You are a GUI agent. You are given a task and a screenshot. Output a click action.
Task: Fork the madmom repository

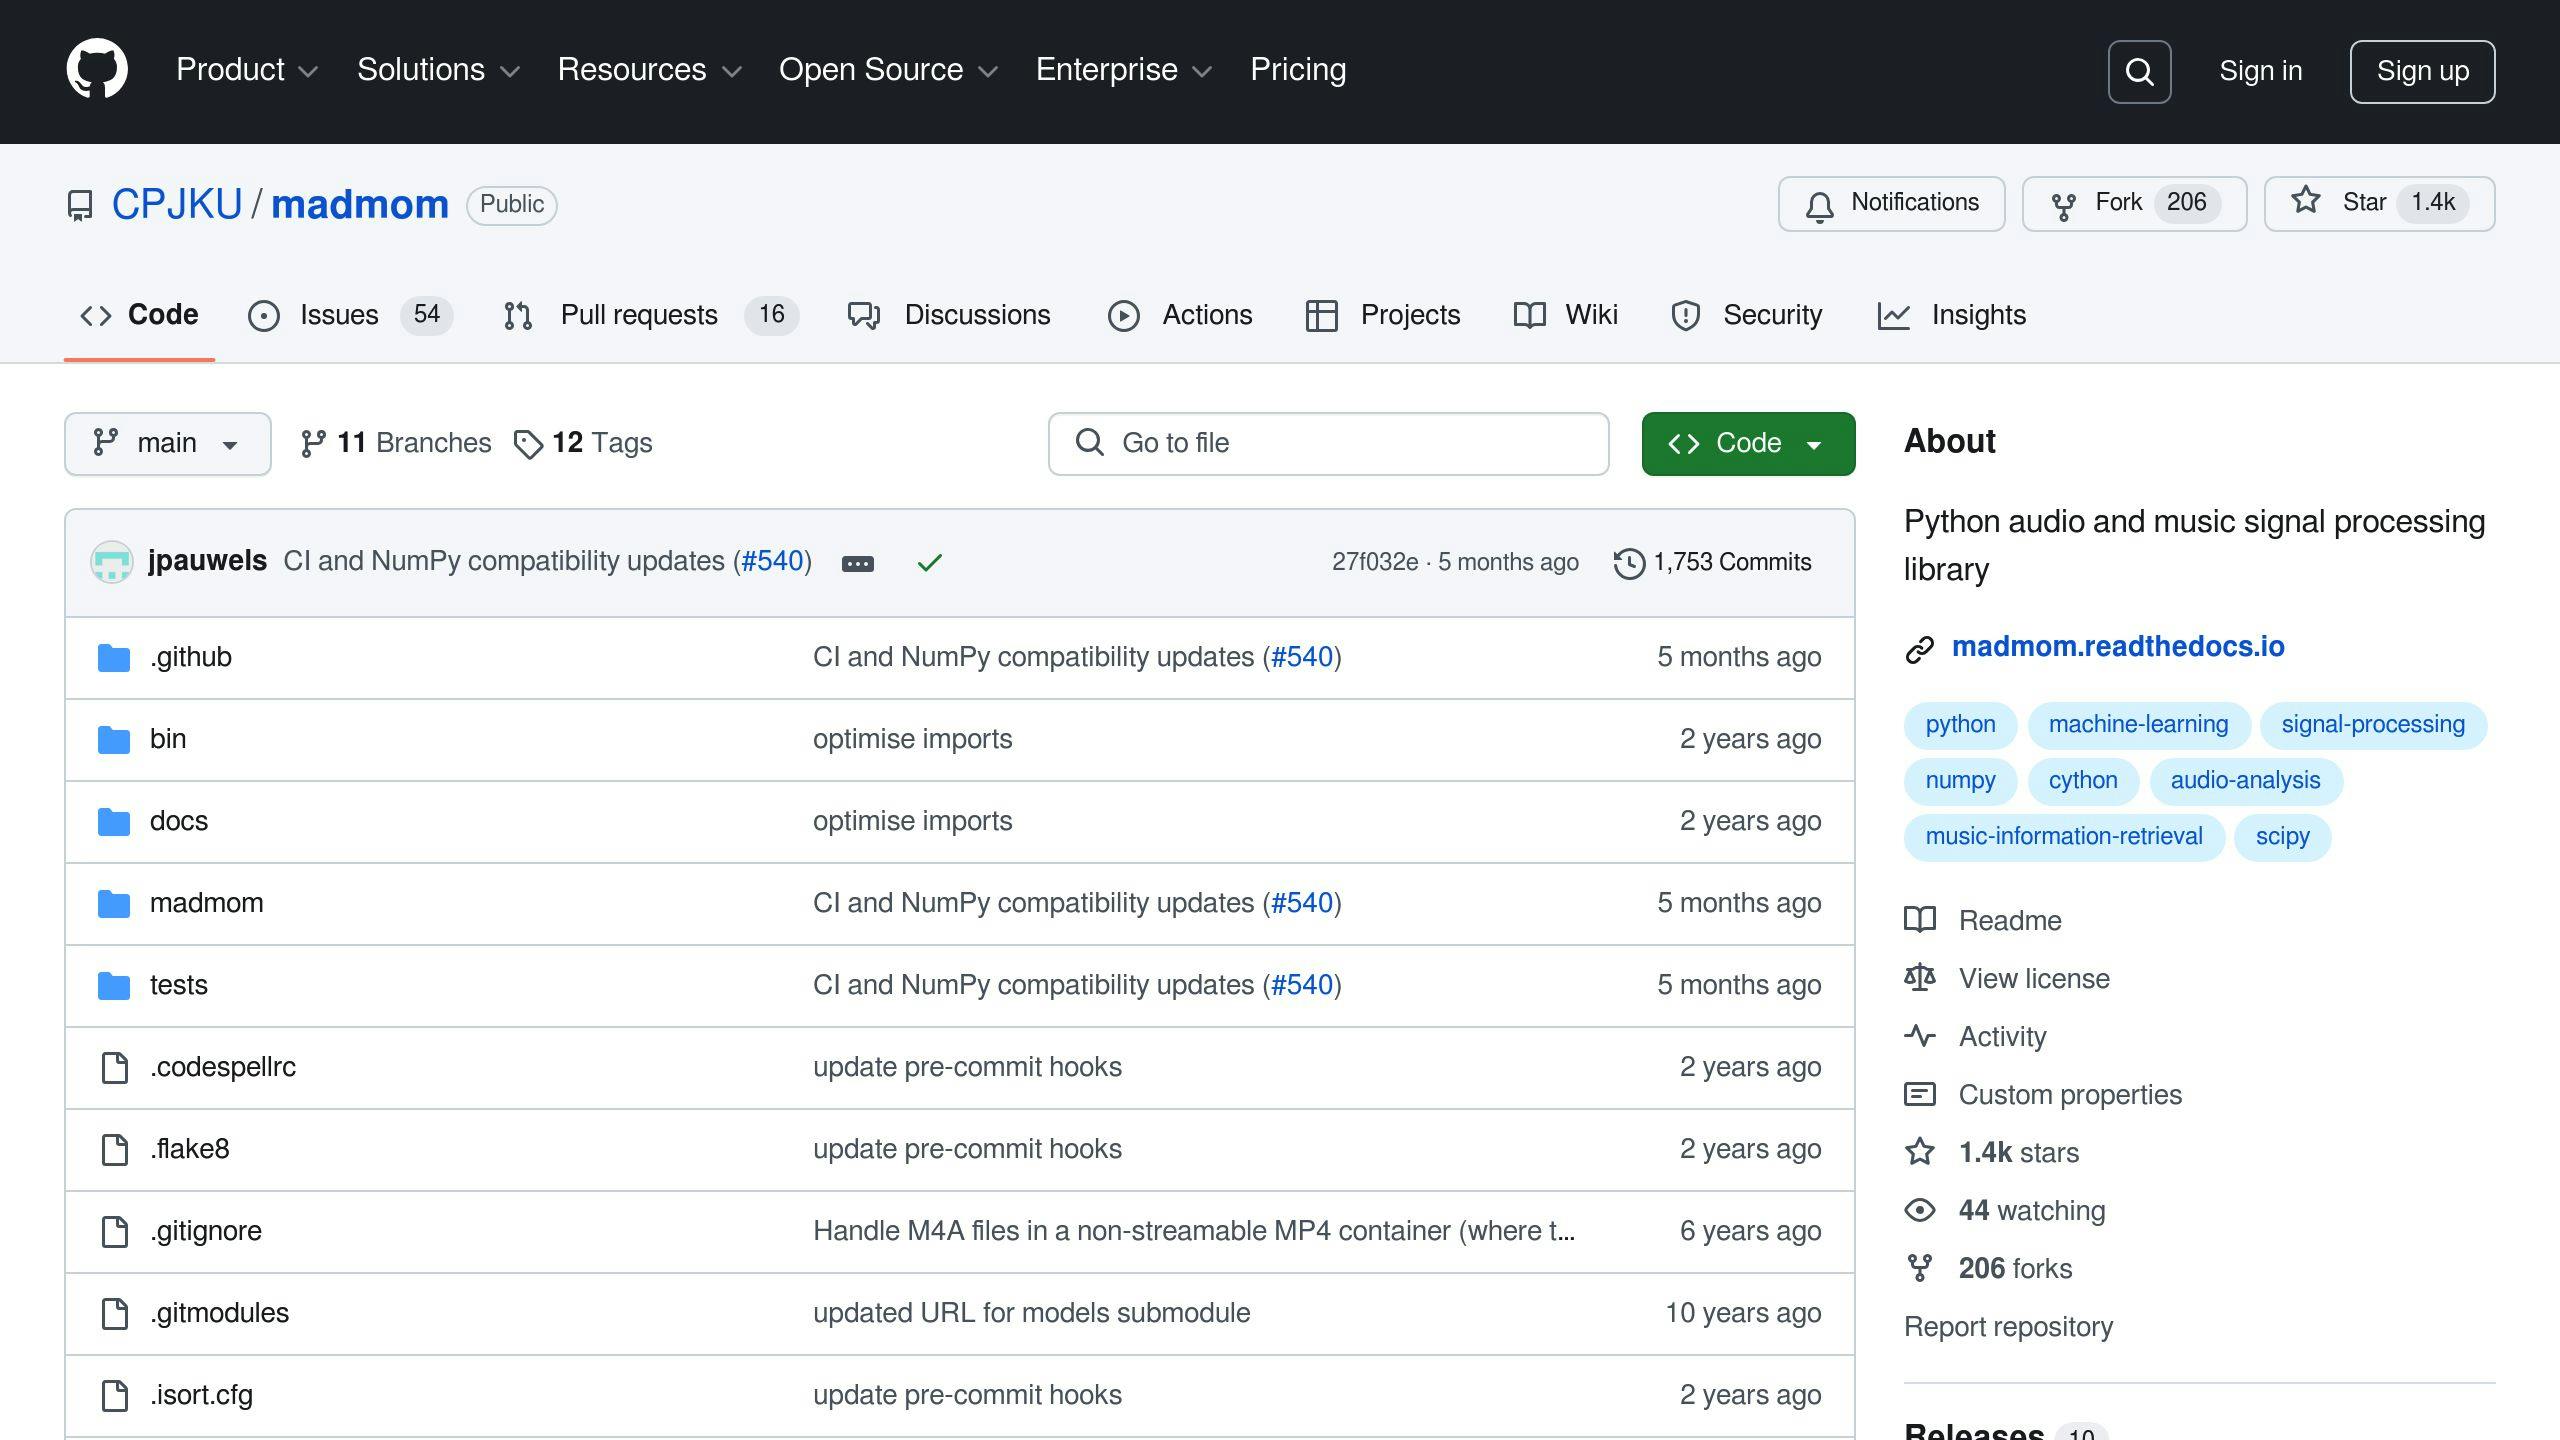pos(2134,204)
